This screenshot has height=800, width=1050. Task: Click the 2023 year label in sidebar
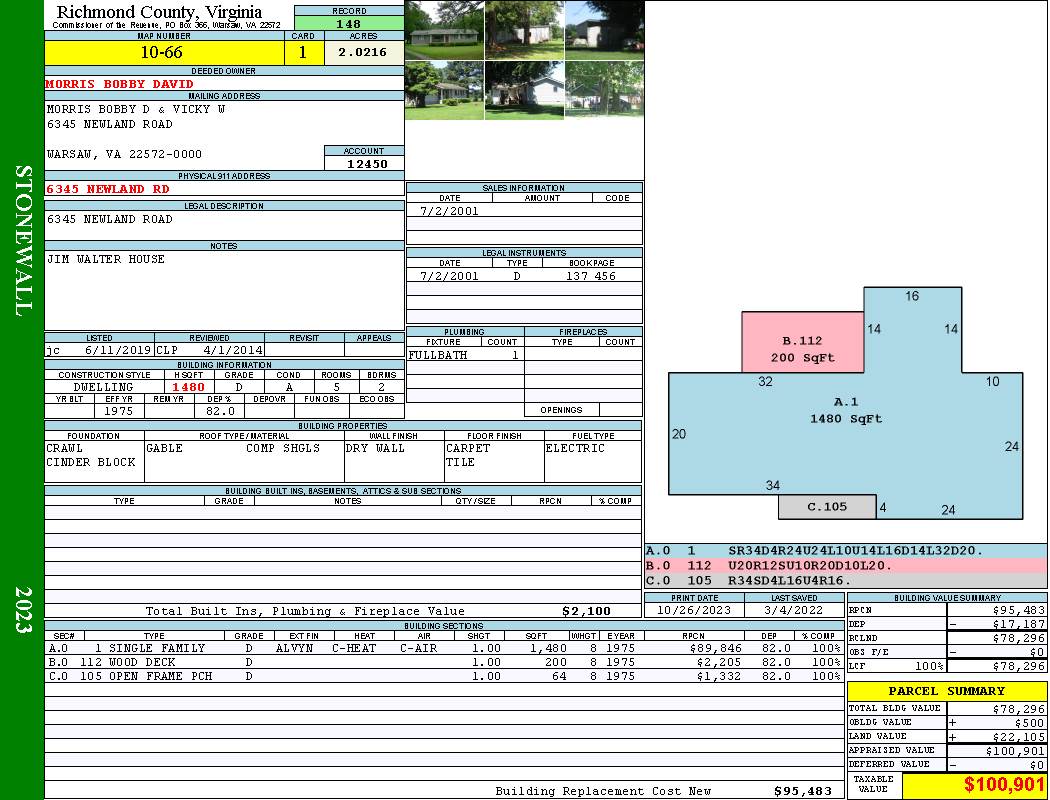coord(23,609)
